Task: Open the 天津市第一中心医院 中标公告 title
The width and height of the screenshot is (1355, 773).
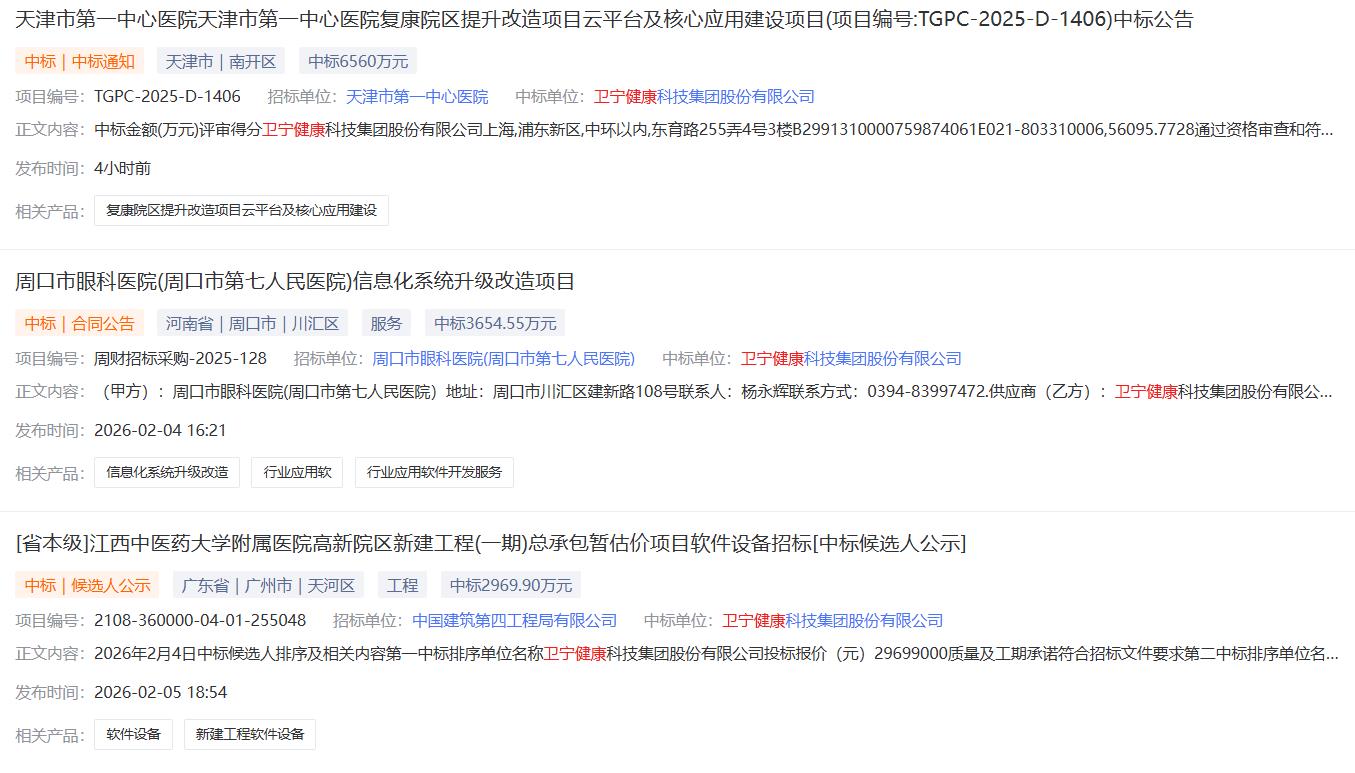Action: (604, 19)
